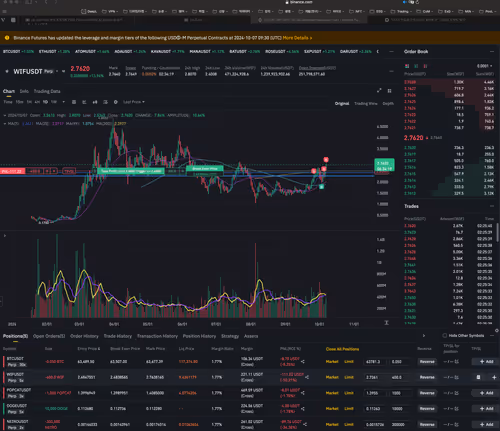The height and width of the screenshot is (431, 500).
Task: Open order book precision 0.0001 dropdown
Action: (484, 66)
